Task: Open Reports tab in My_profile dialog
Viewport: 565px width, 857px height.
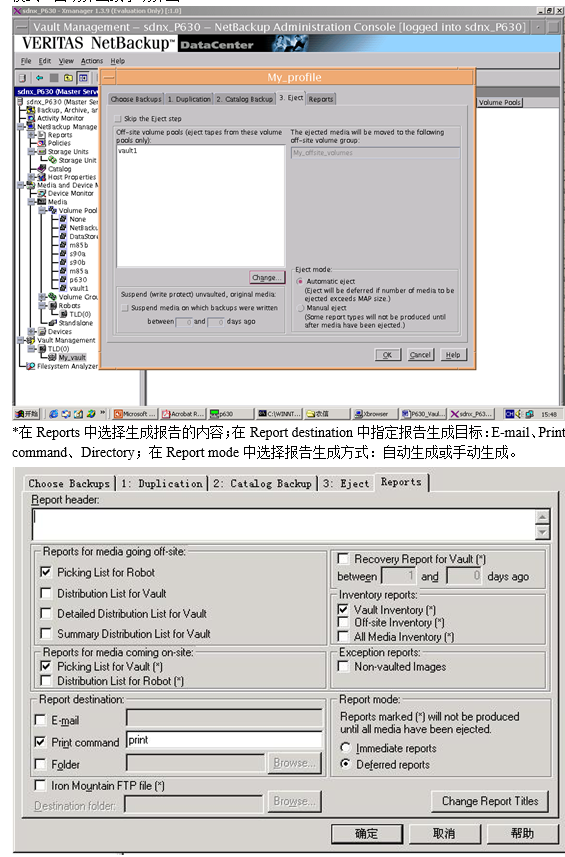Action: click(x=321, y=99)
